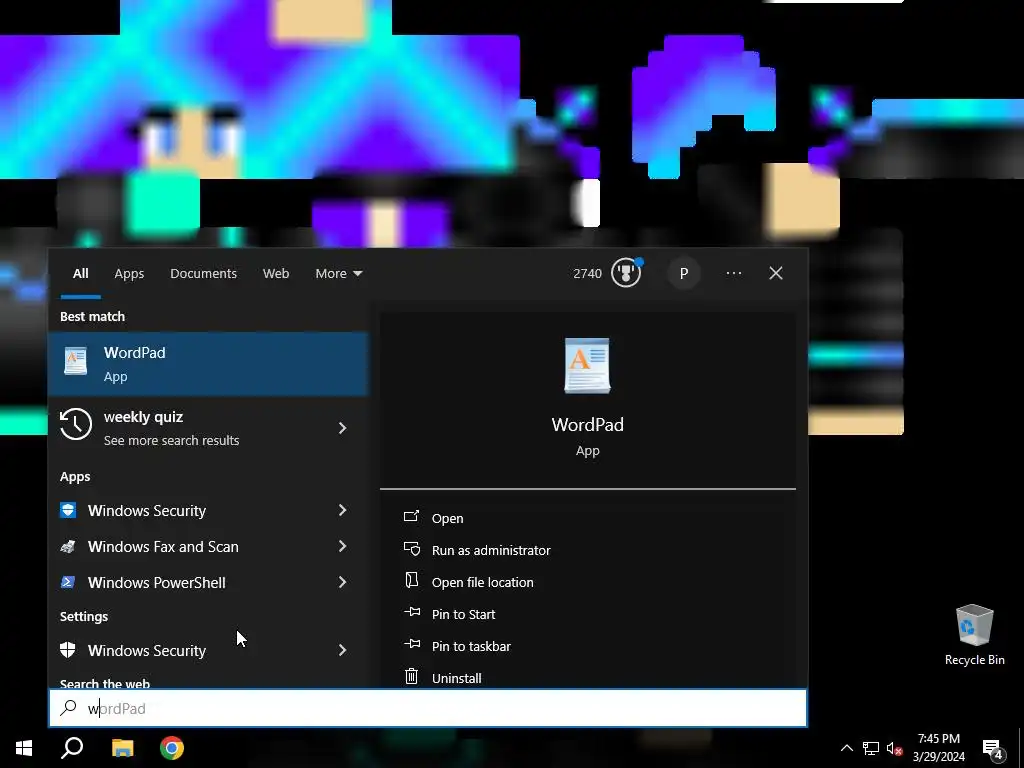Expand the Settings Windows Security arrow
Viewport: 1024px width, 768px height.
click(x=342, y=650)
